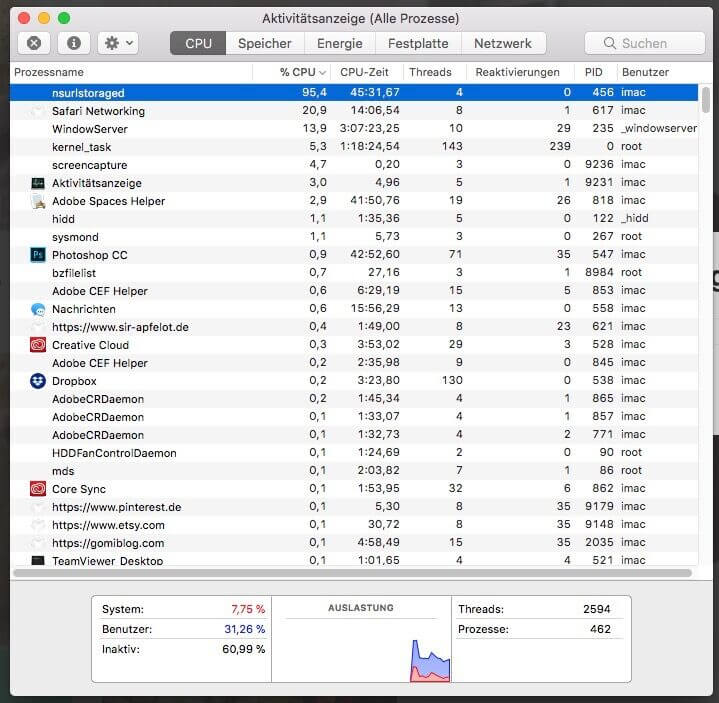Click the Safari Networking row icon
The image size is (719, 703).
[x=38, y=111]
